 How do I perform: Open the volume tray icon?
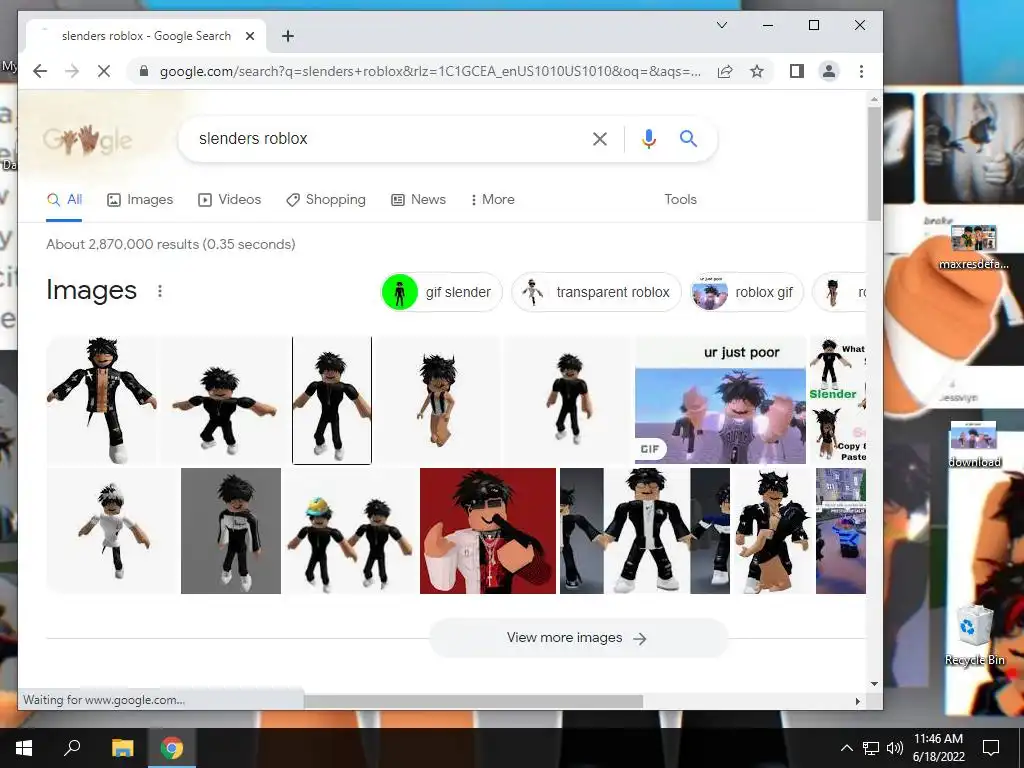click(x=895, y=748)
